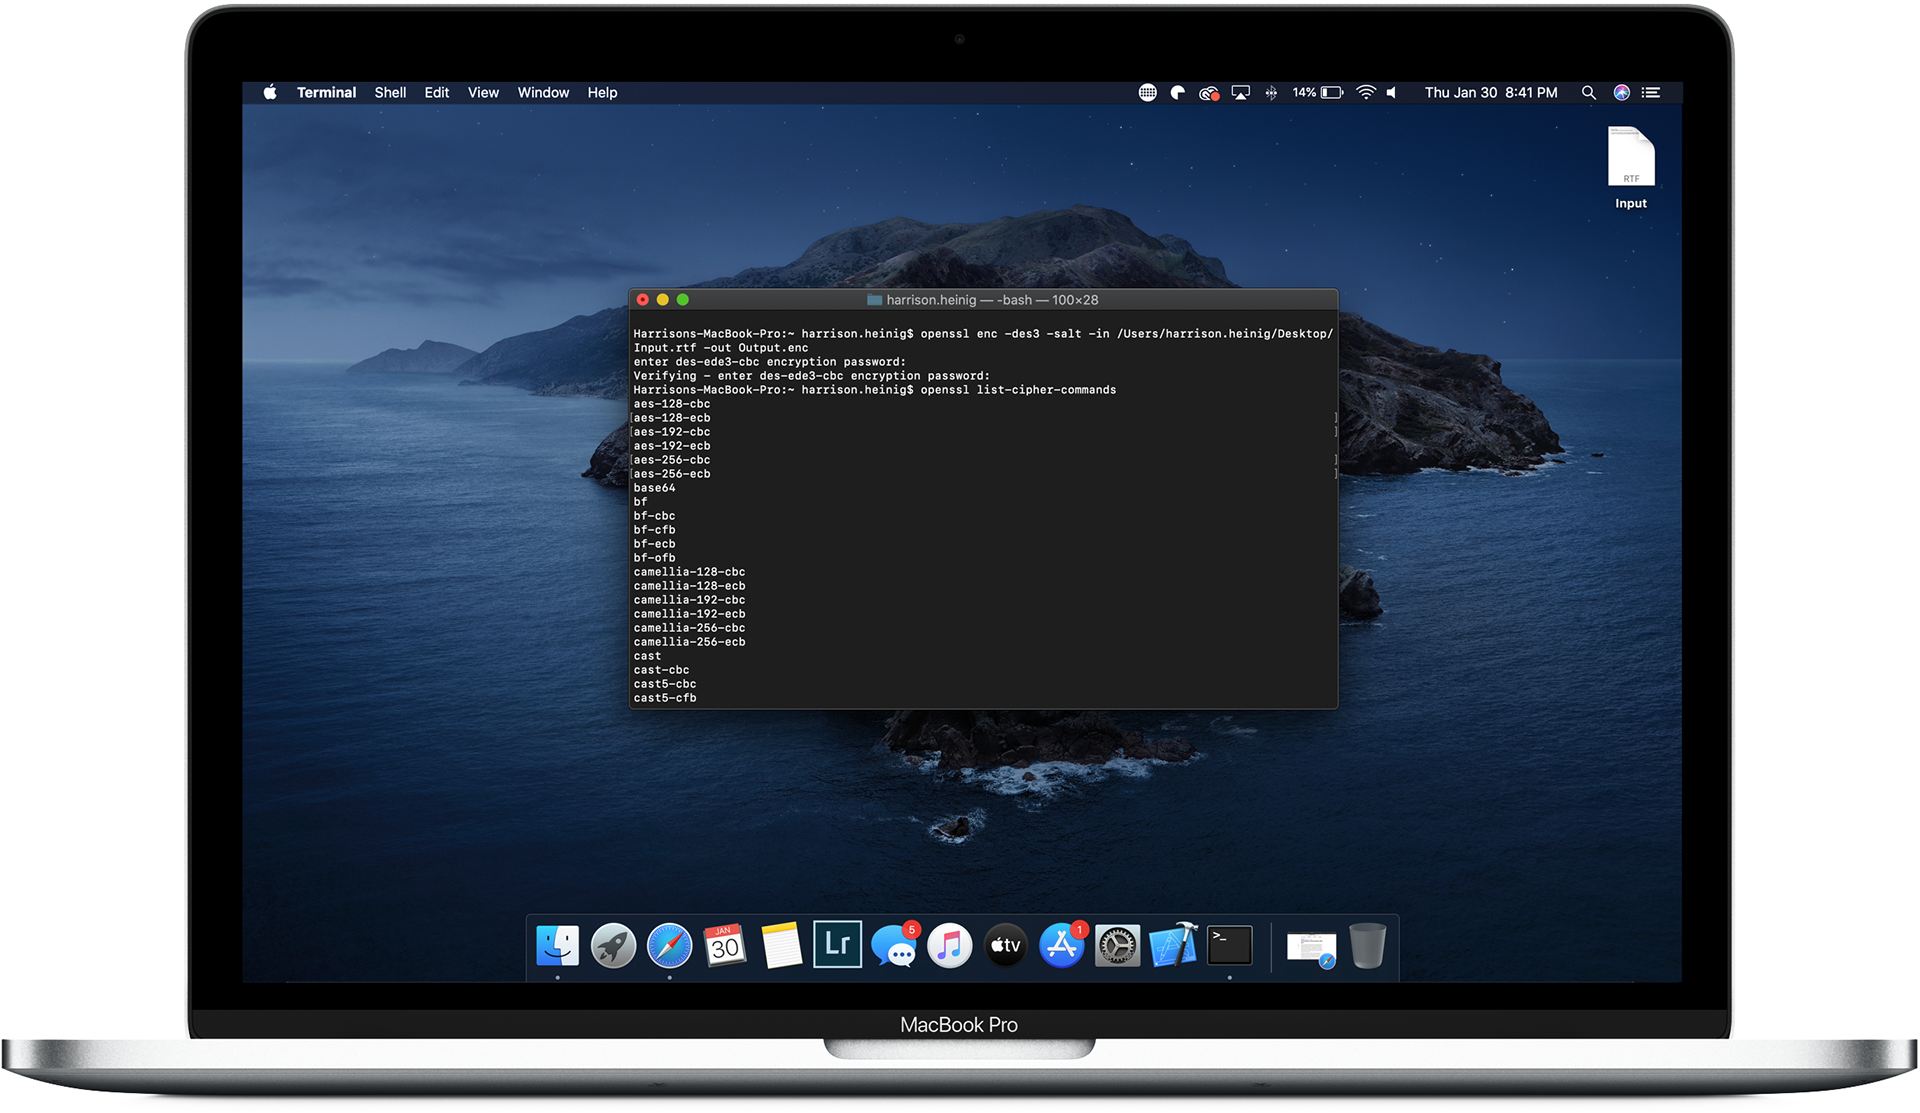Click the 'cast5-cbc' output line
Image resolution: width=1920 pixels, height=1113 pixels.
click(x=665, y=684)
